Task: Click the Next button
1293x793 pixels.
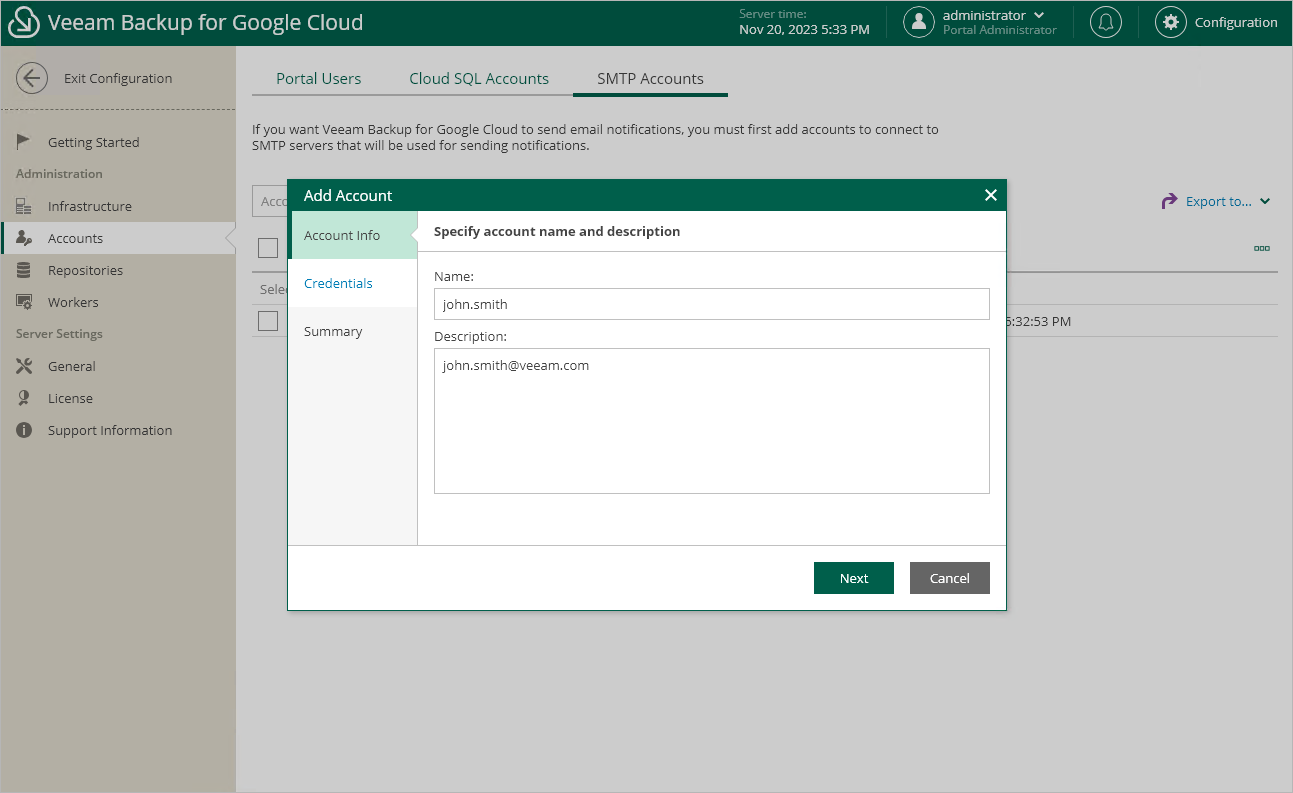Action: (x=854, y=578)
